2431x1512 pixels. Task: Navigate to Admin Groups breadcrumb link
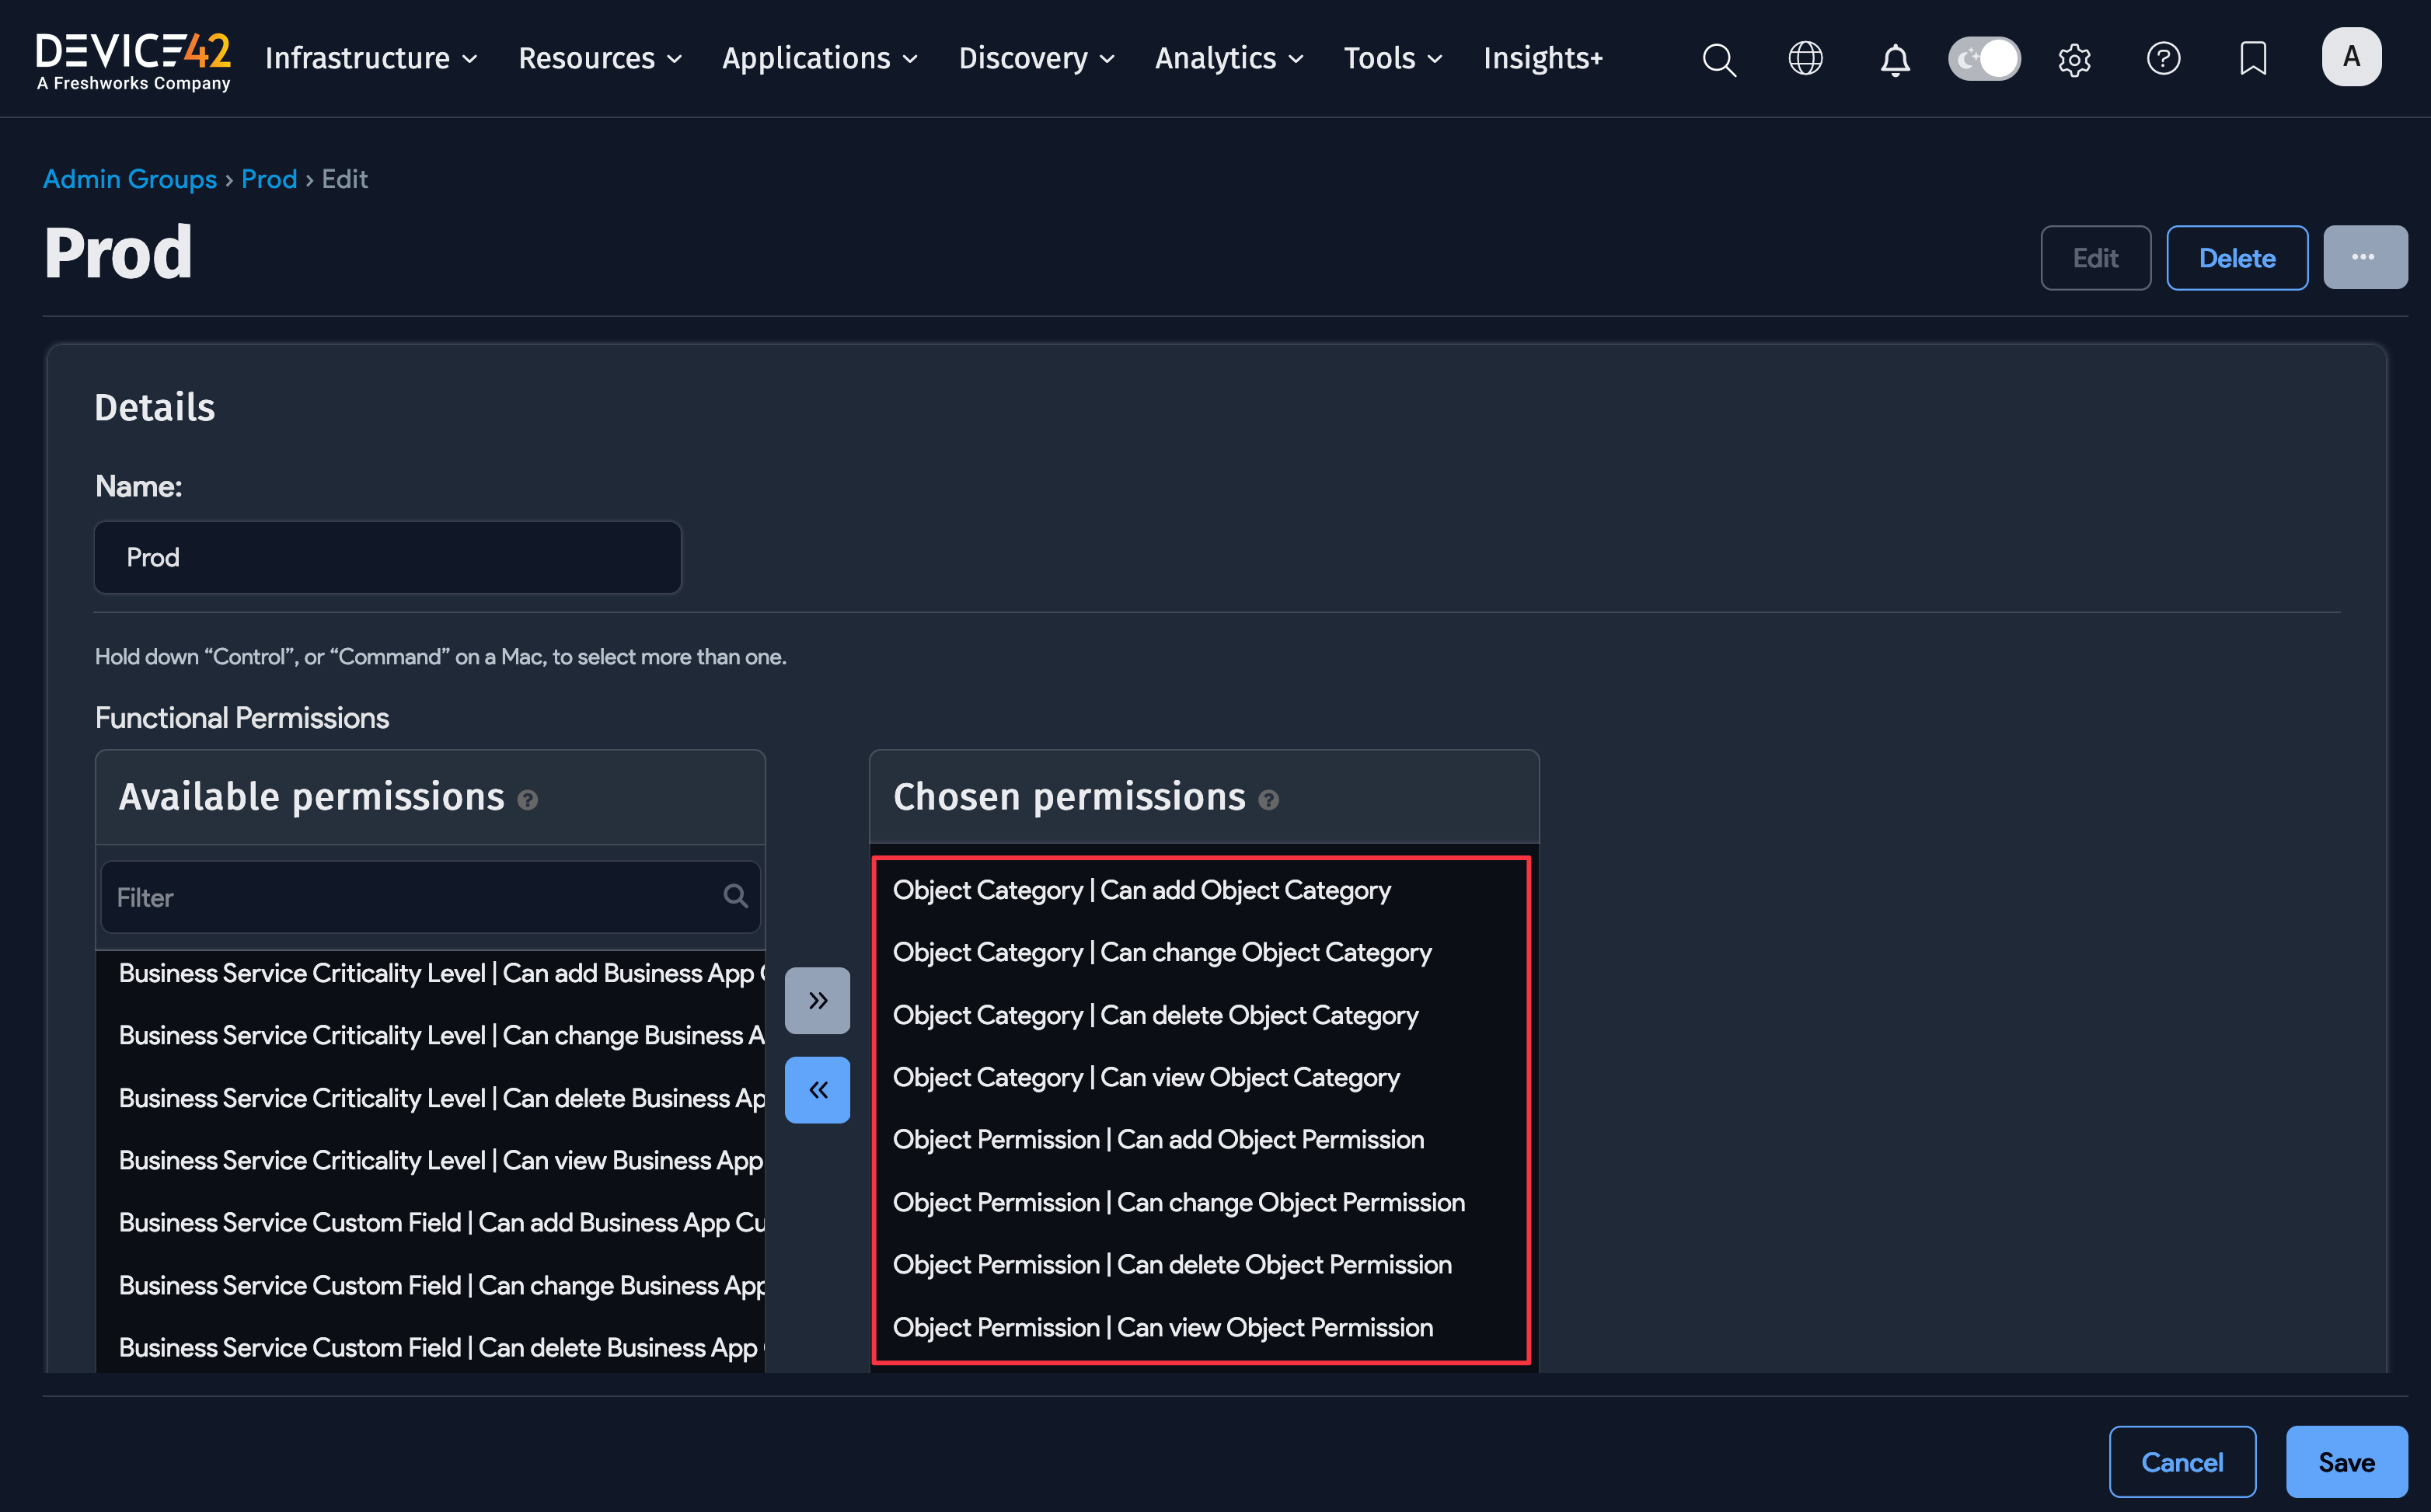130,179
